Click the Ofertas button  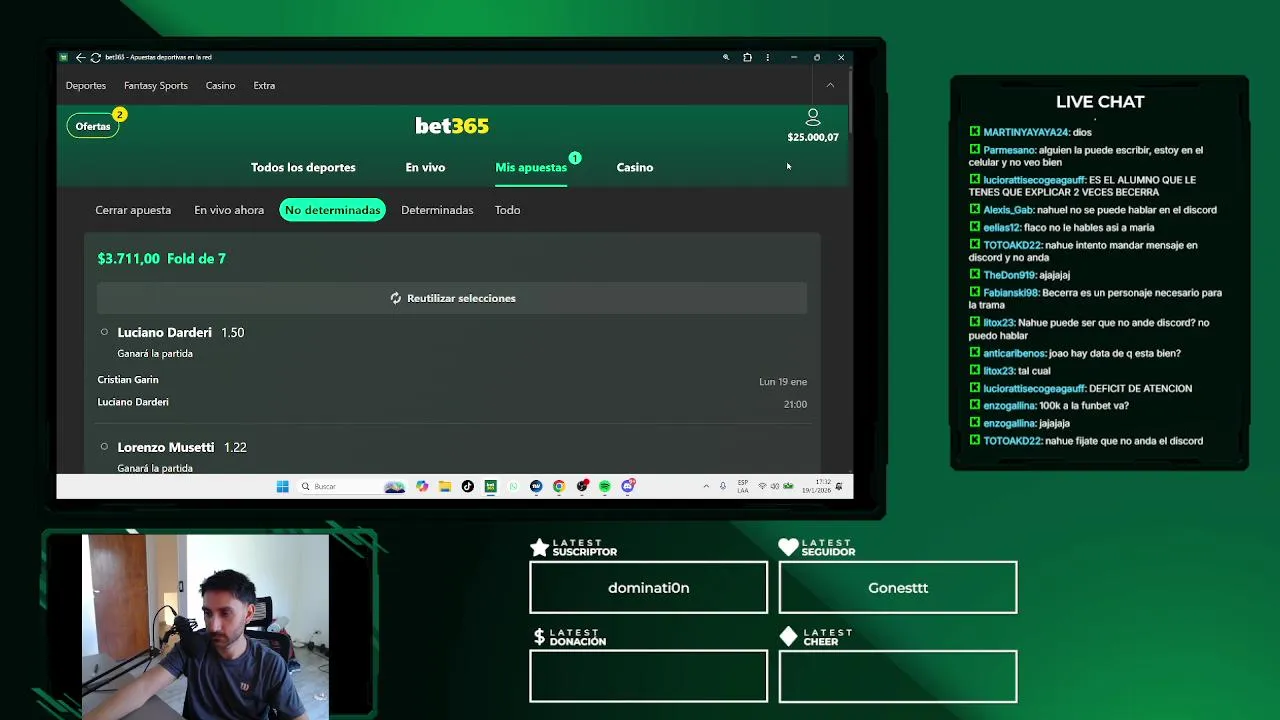coord(93,126)
